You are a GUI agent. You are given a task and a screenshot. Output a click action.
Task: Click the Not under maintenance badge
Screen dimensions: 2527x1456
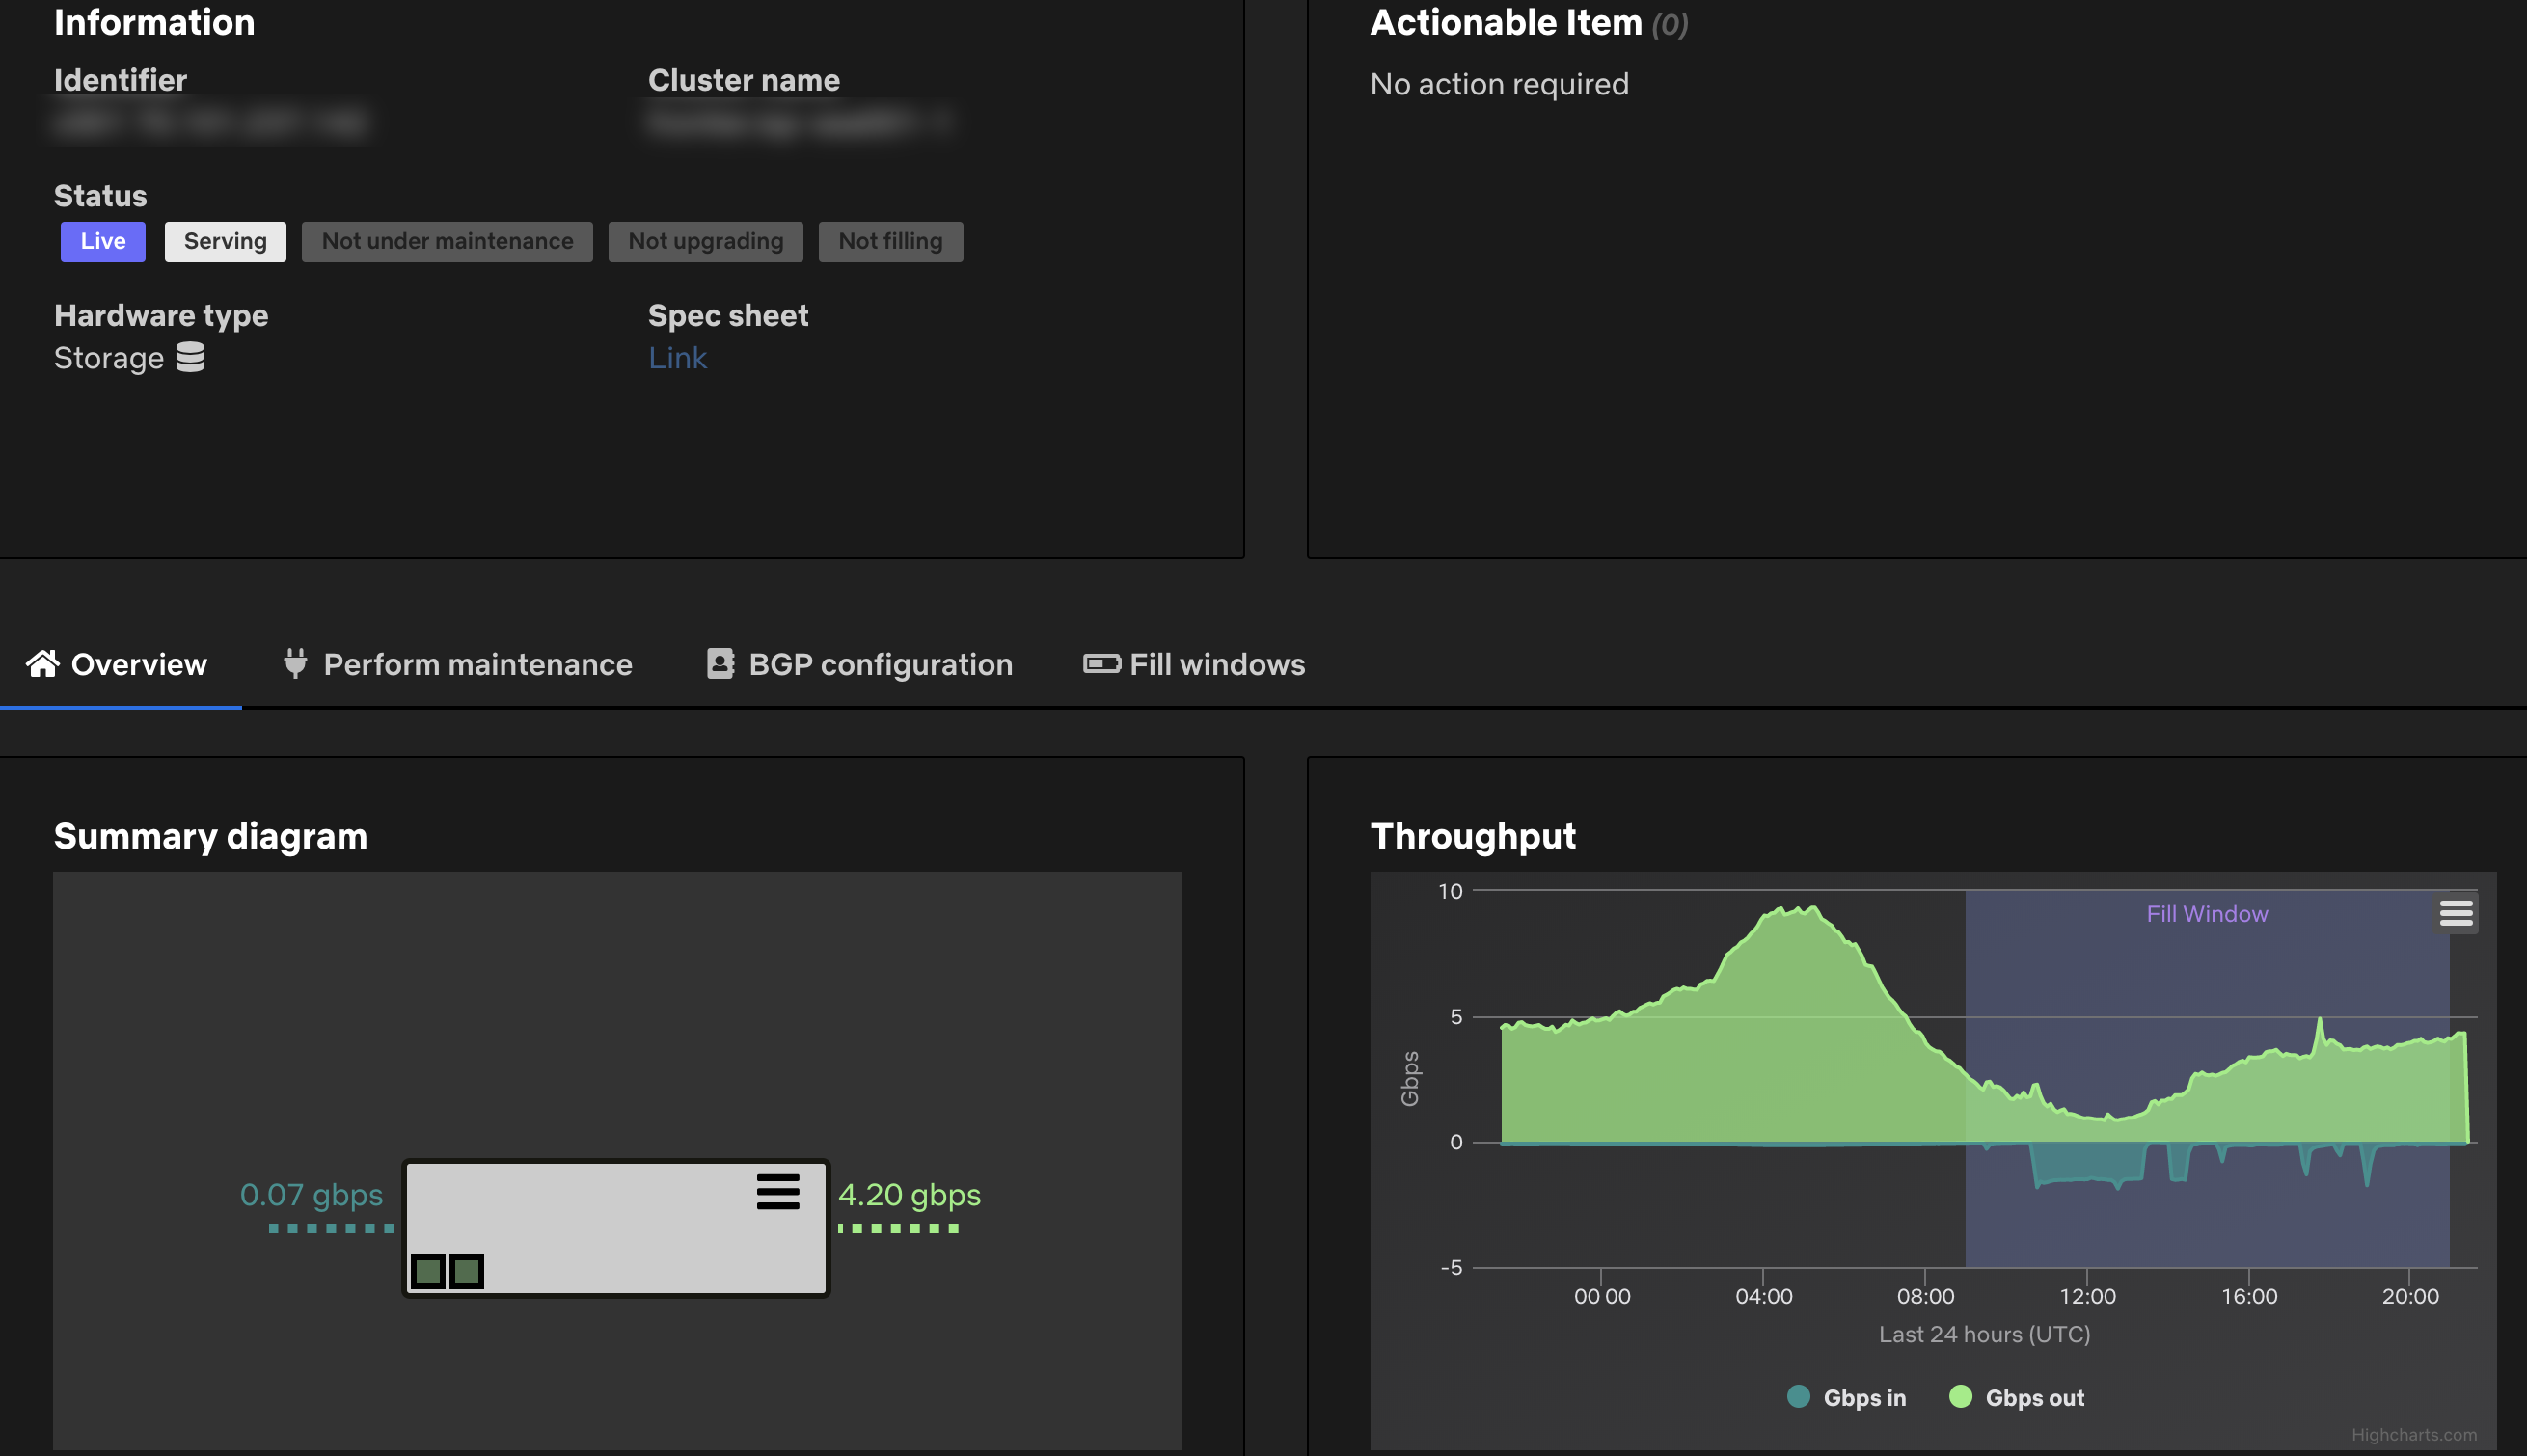pos(446,241)
